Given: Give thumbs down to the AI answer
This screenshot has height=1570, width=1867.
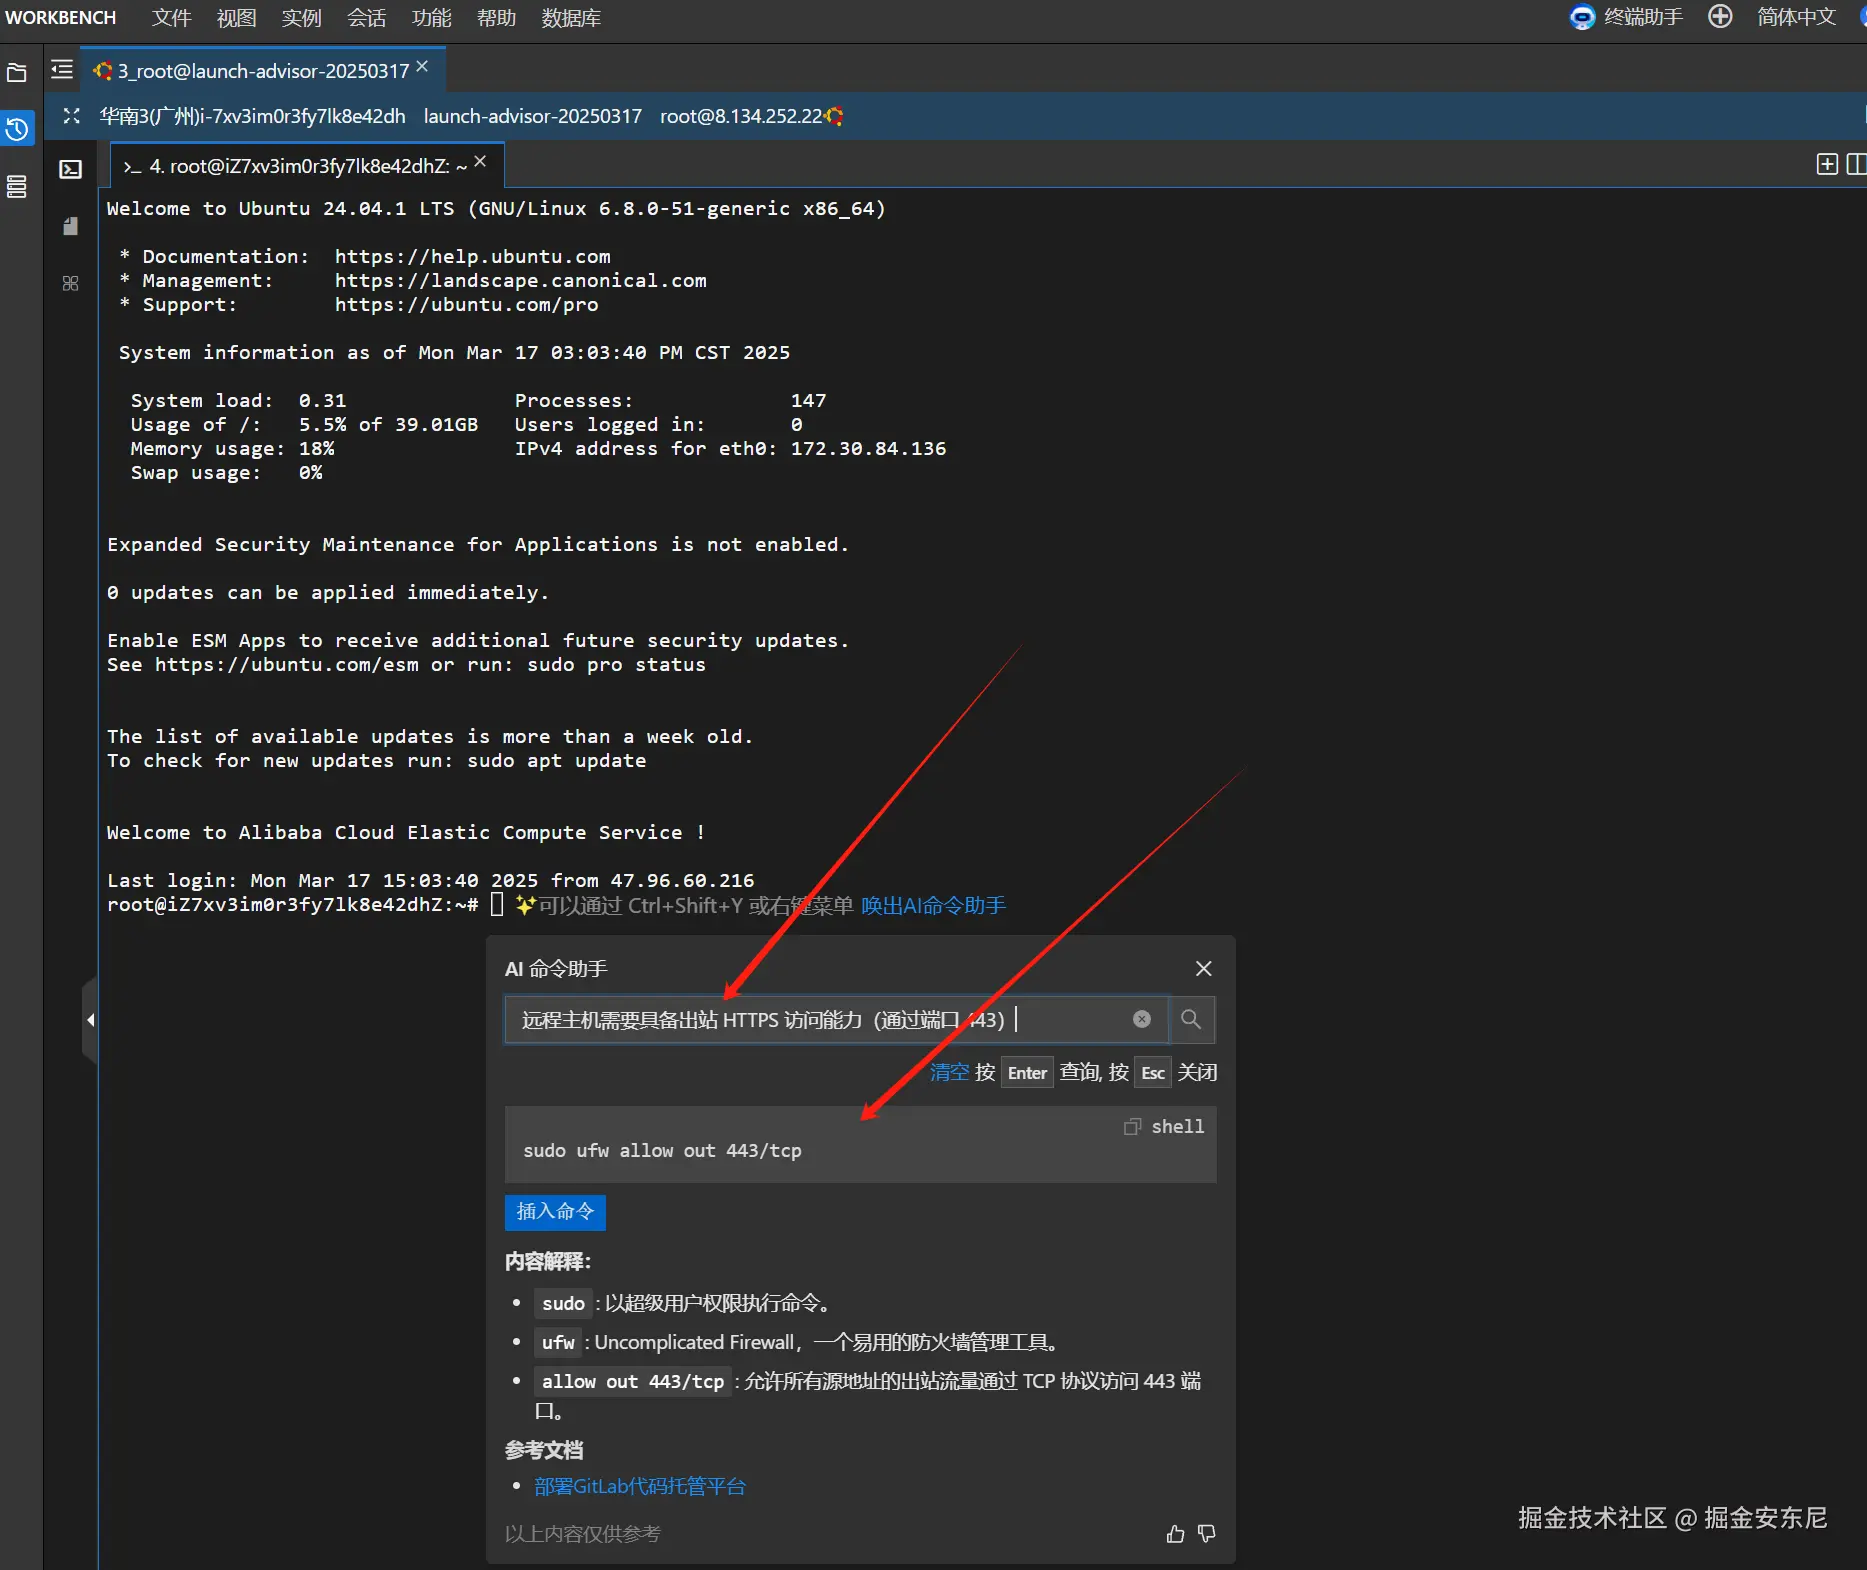Looking at the screenshot, I should pyautogui.click(x=1207, y=1534).
